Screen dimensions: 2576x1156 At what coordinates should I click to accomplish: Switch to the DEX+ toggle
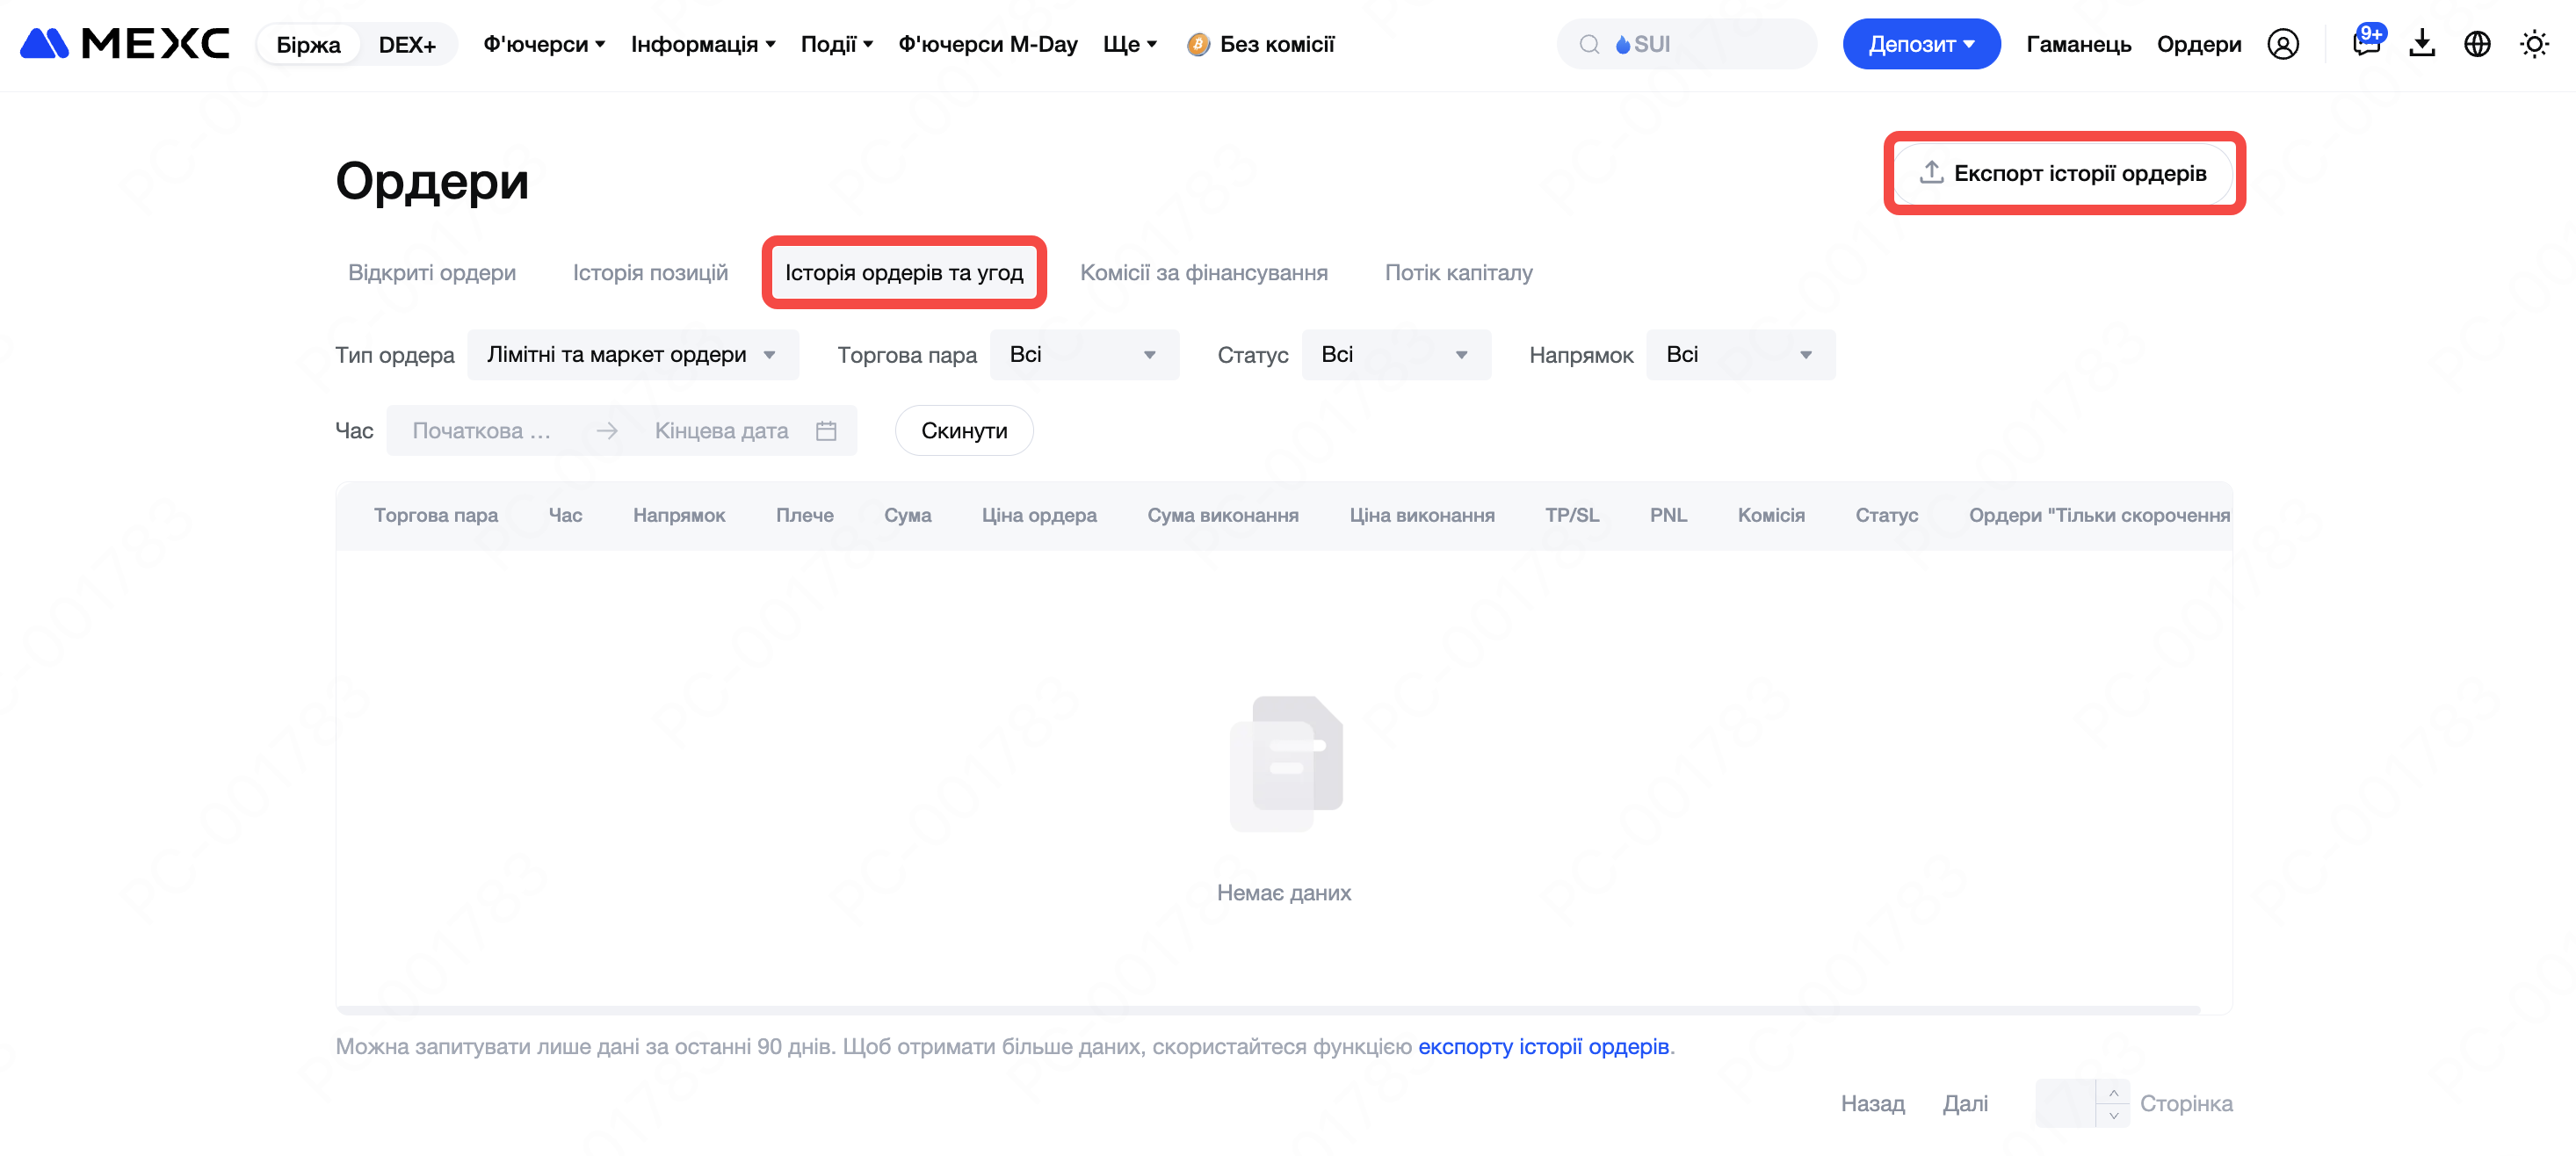407,44
